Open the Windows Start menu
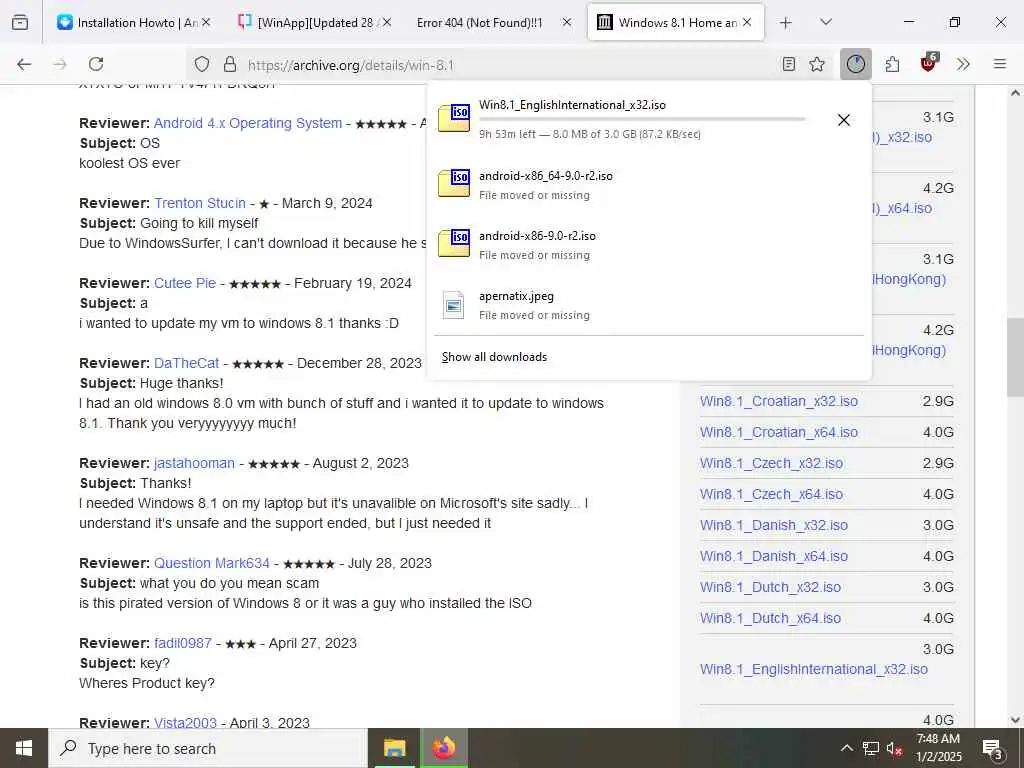 24,748
